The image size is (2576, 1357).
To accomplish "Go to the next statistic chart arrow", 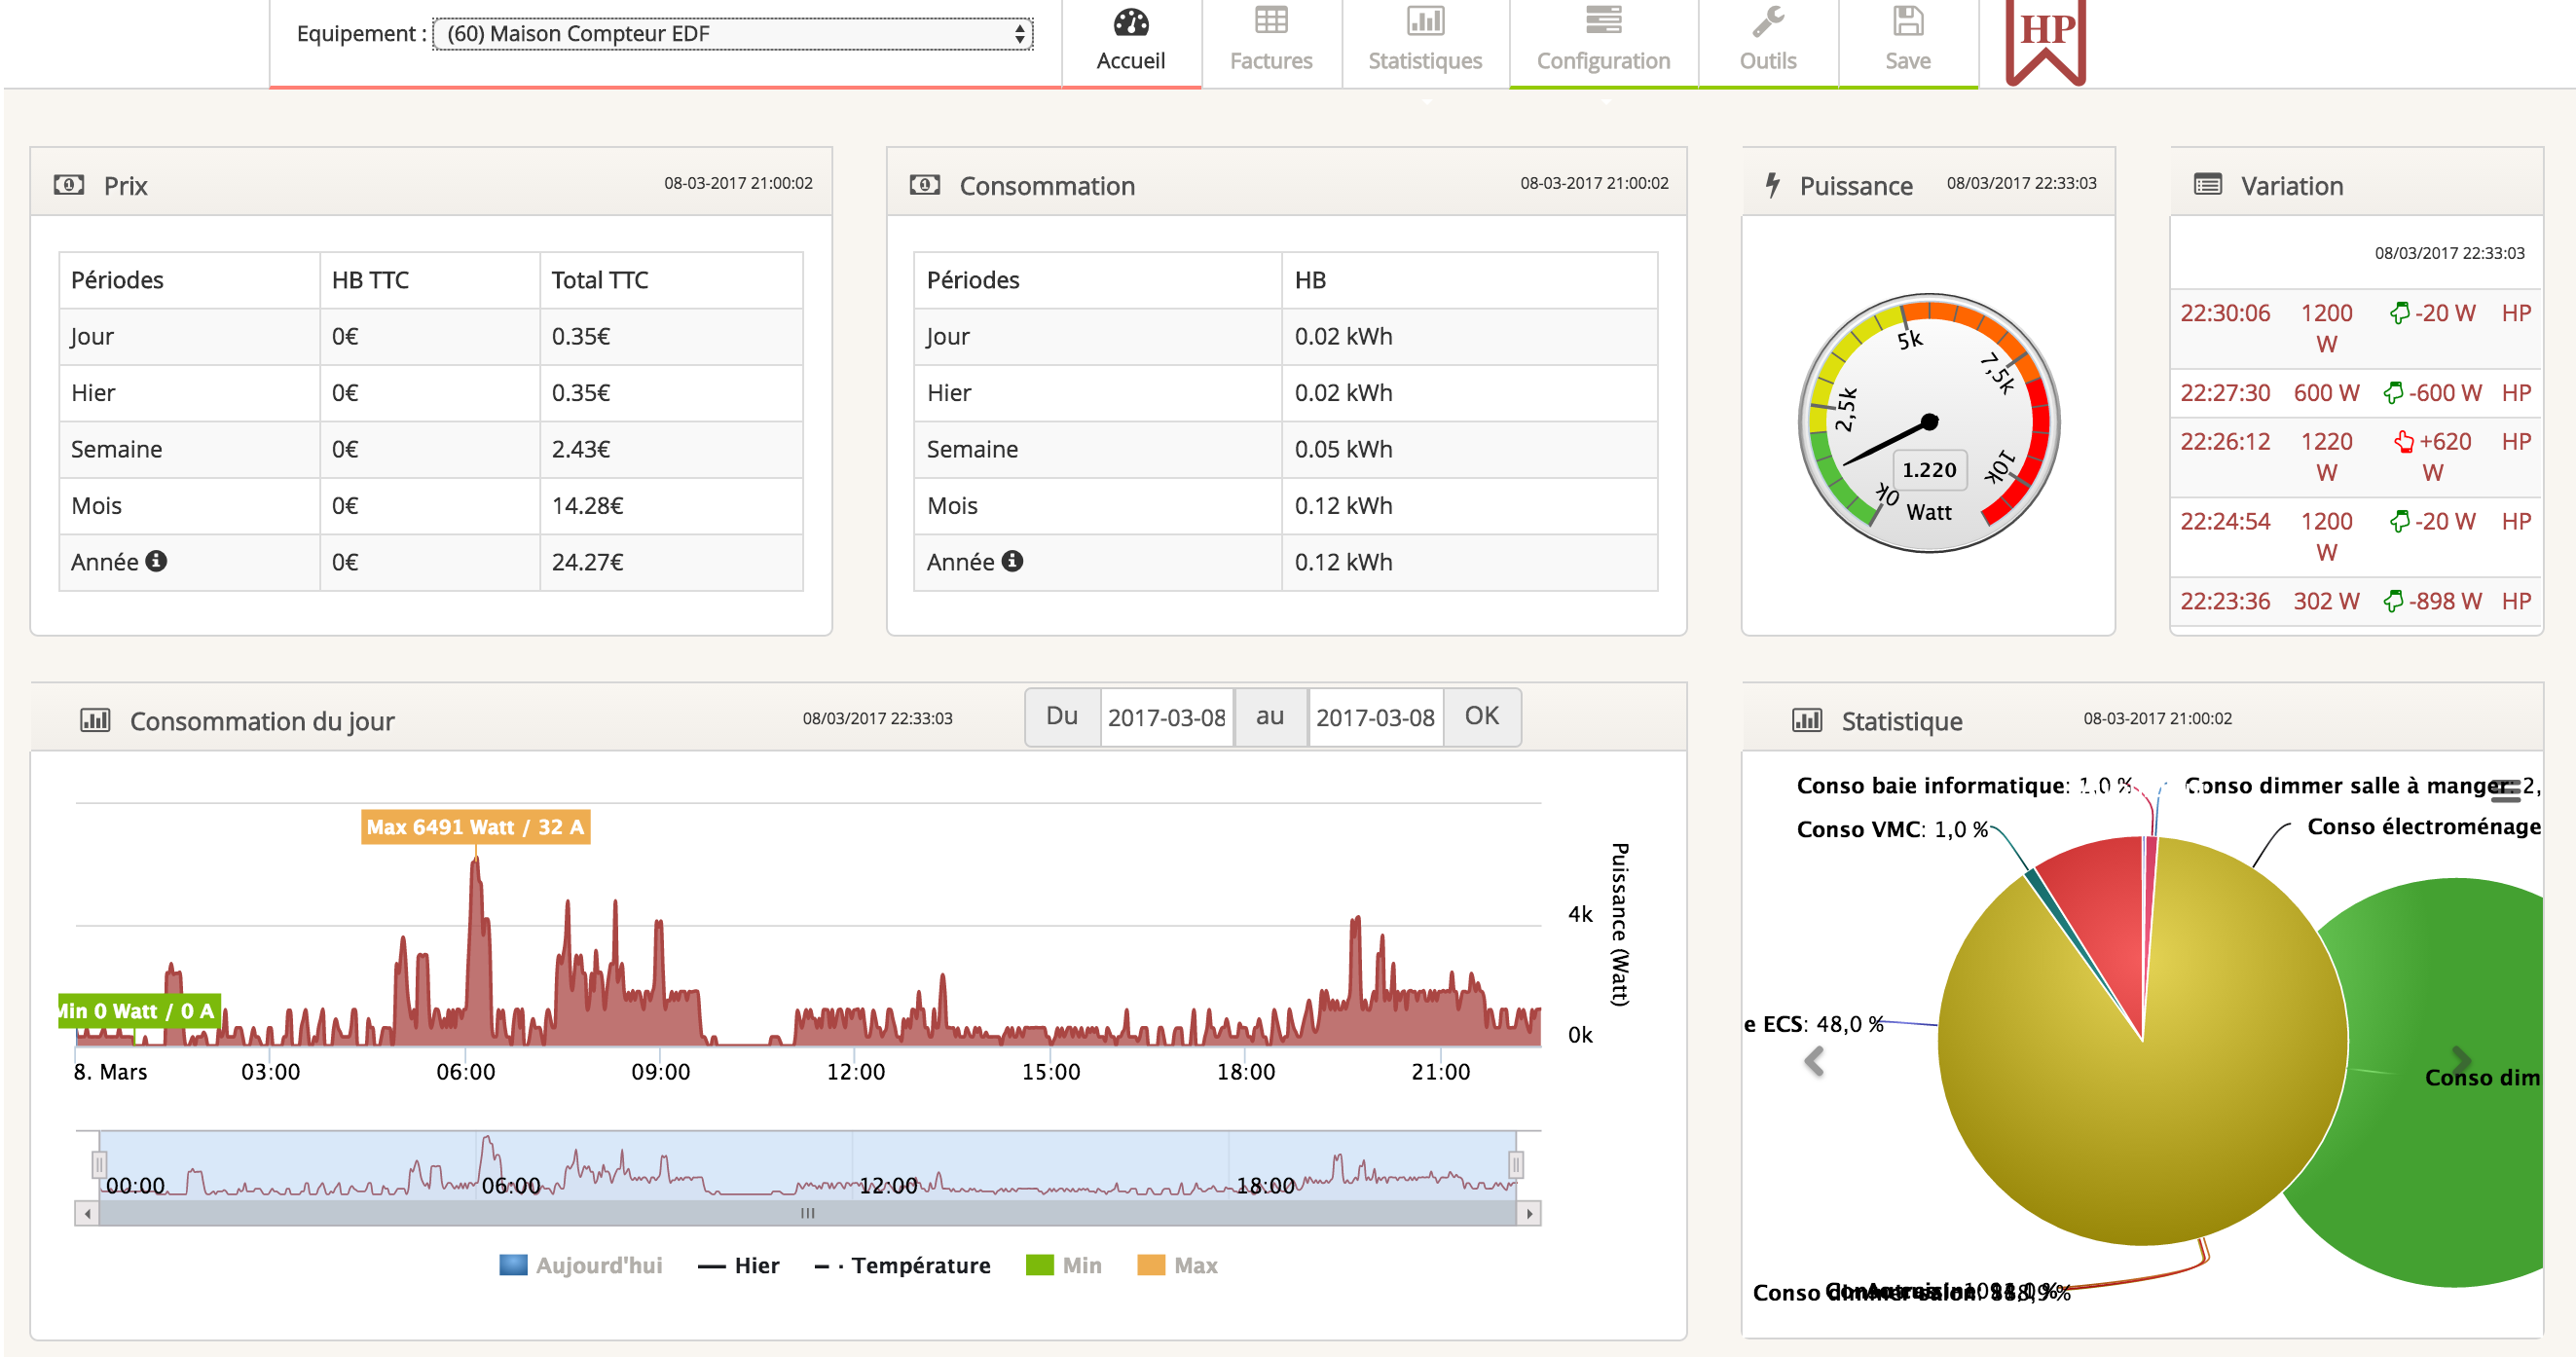I will (2461, 1061).
